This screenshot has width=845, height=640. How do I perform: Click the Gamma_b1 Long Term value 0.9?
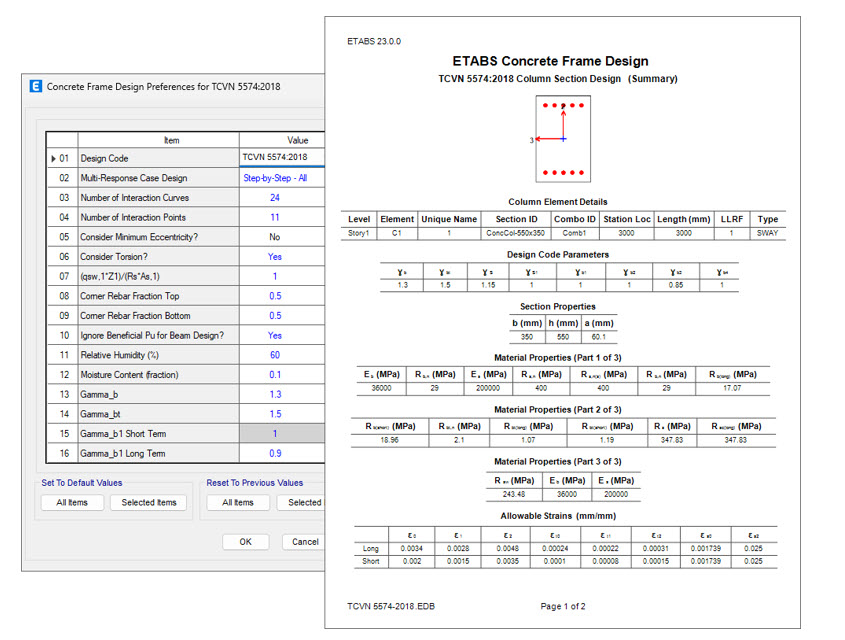(275, 454)
